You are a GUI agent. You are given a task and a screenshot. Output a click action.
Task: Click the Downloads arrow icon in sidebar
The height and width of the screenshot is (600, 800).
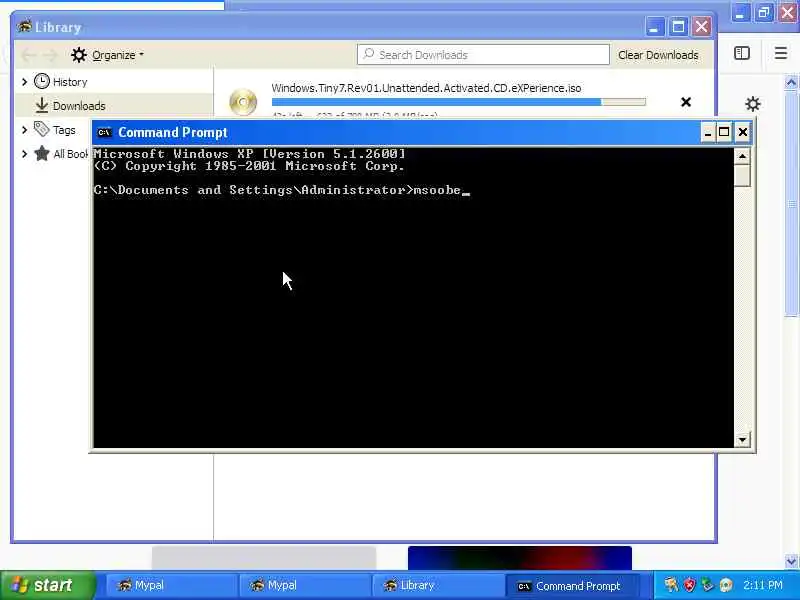(x=42, y=105)
